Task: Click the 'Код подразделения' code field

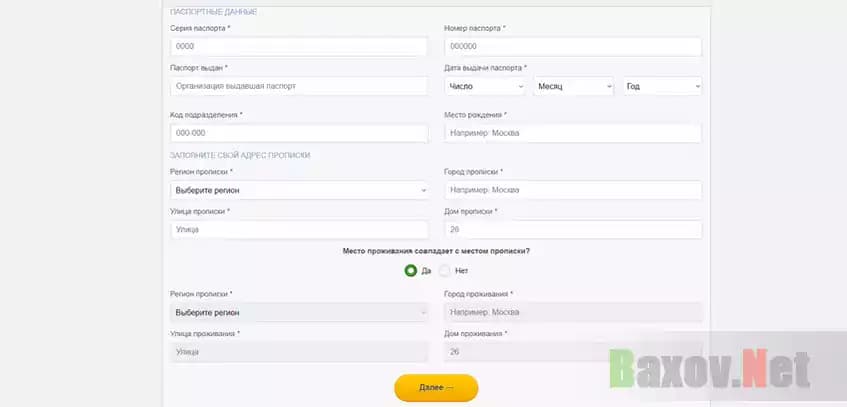Action: [x=299, y=133]
